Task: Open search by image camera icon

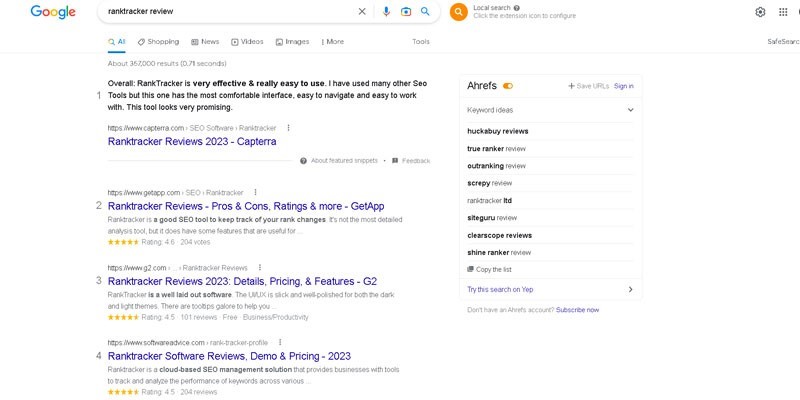Action: click(x=406, y=11)
